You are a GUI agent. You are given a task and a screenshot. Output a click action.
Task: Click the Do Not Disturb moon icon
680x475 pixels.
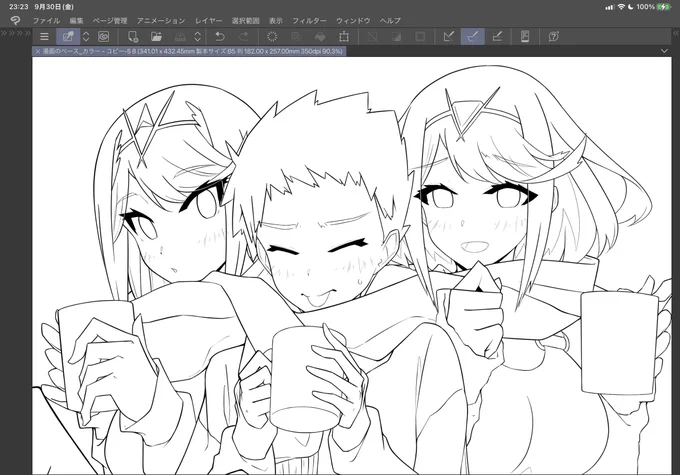[631, 7]
